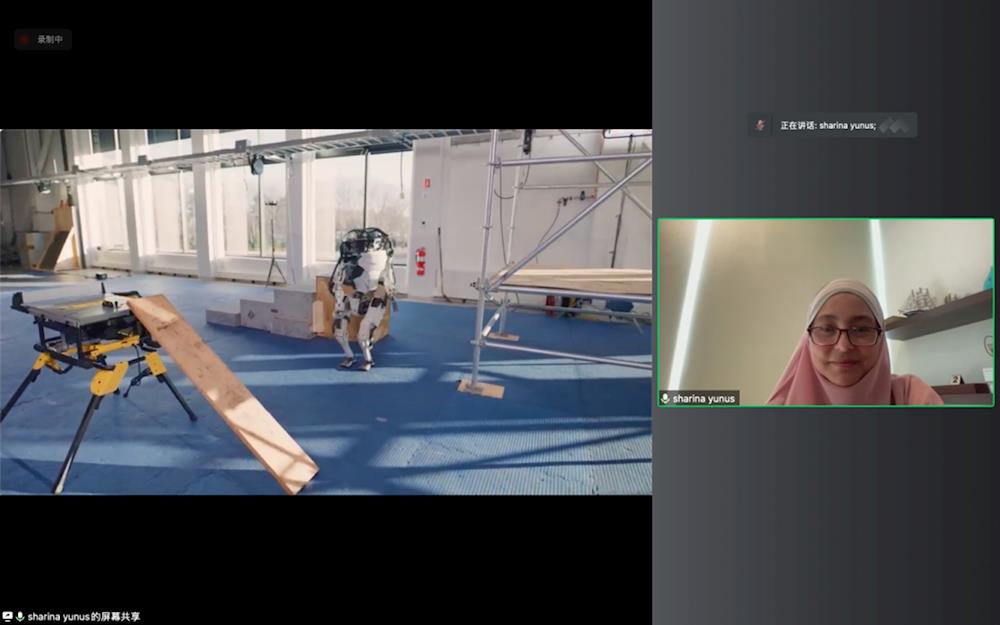
Task: Click the microphone icon on the webcam tile
Action: point(666,398)
